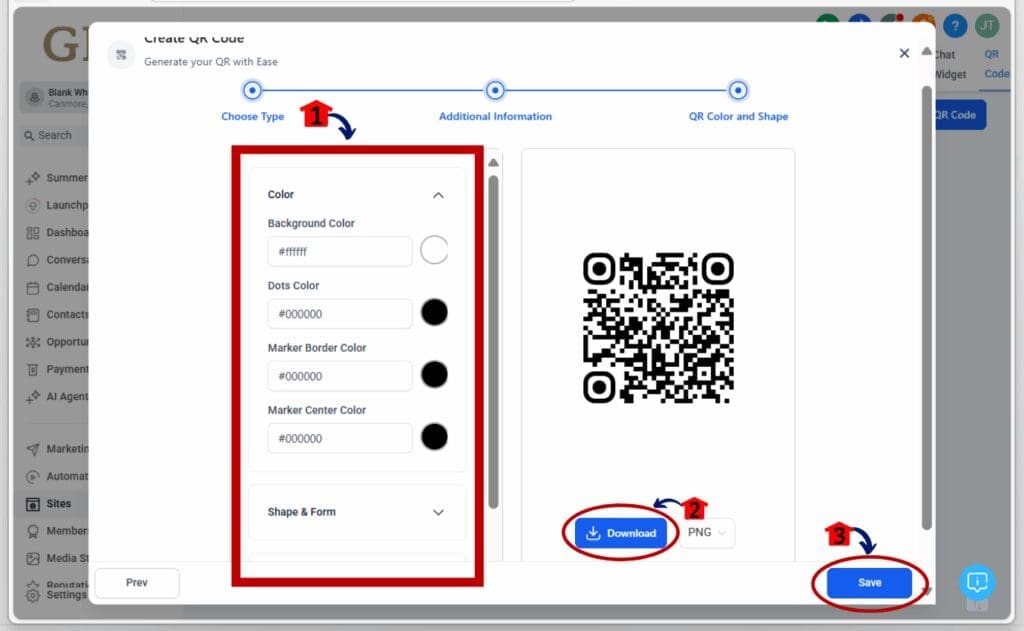1024x631 pixels.
Task: Click the Dashboard grid icon
Action: [33, 233]
